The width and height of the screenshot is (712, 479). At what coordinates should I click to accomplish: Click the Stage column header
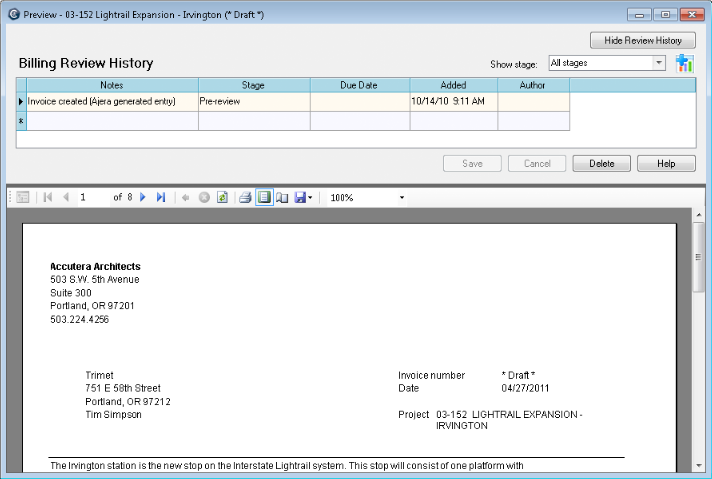point(253,85)
